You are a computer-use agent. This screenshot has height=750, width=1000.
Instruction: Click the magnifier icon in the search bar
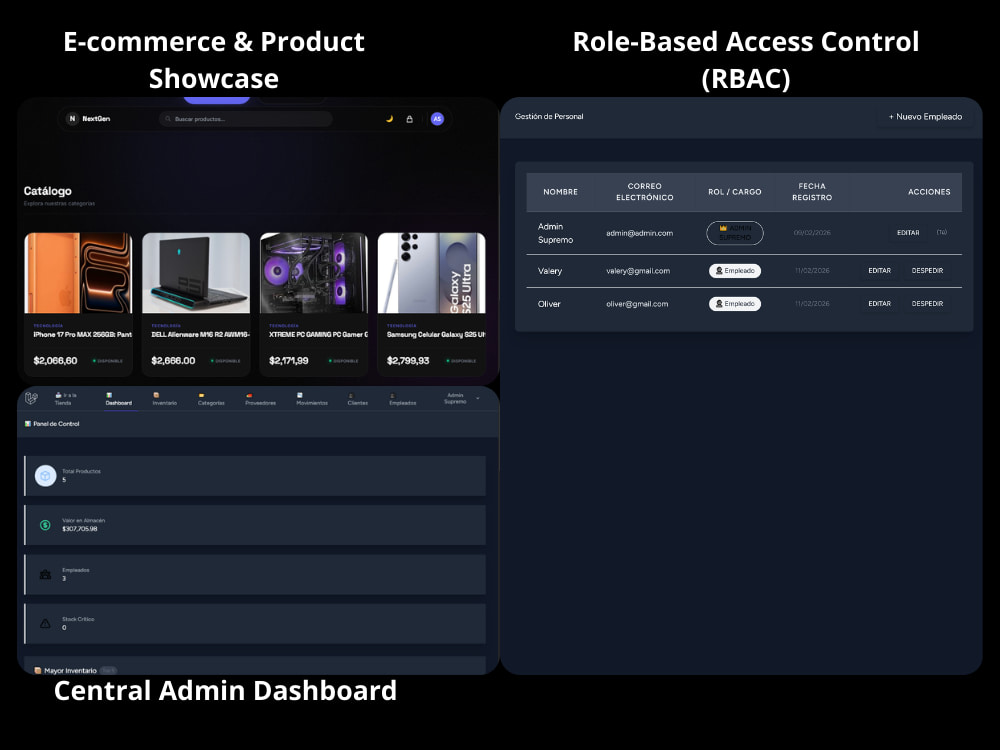coord(168,119)
